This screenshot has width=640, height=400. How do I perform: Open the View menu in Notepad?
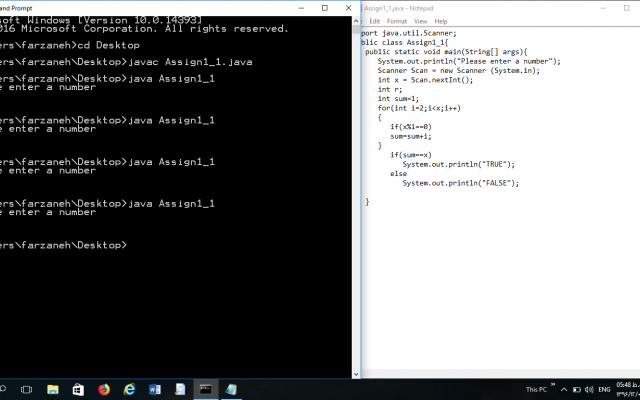coord(420,21)
